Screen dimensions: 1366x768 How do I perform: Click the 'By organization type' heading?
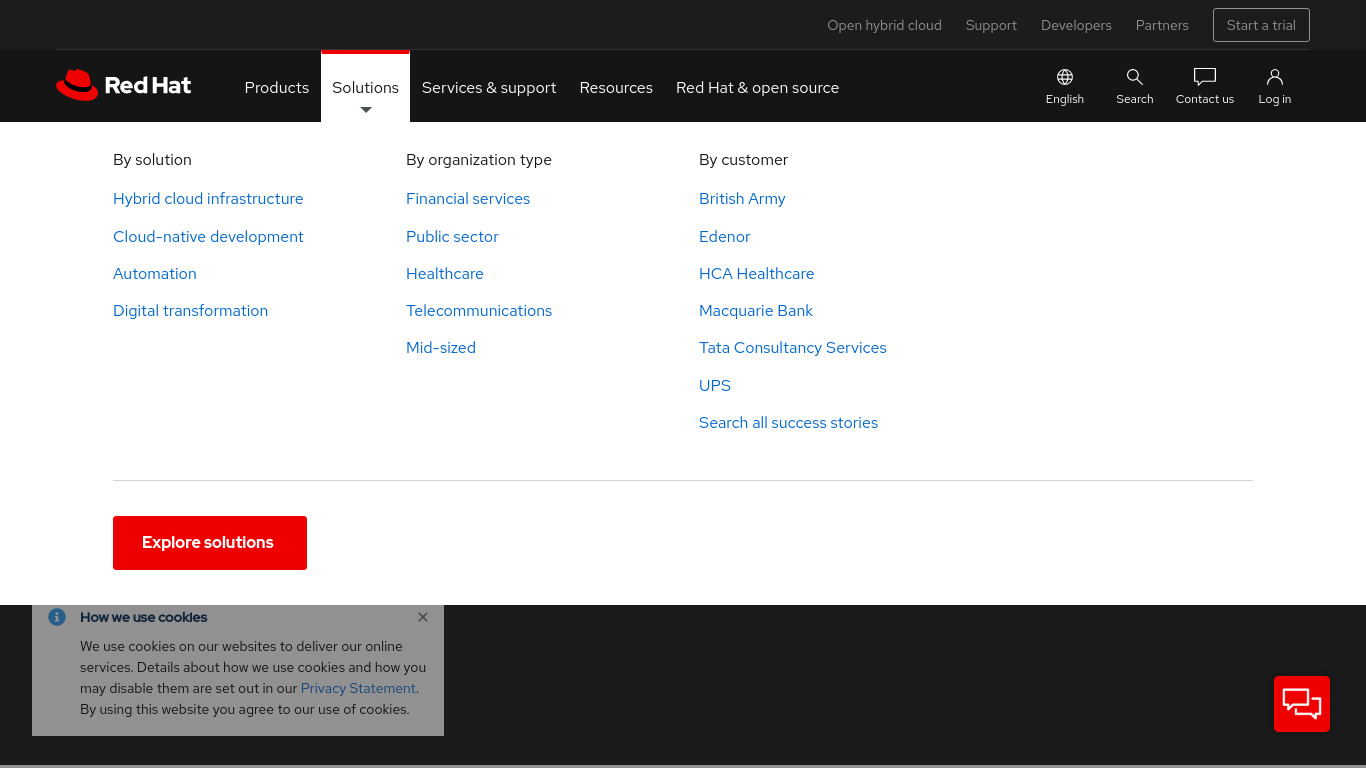(479, 160)
